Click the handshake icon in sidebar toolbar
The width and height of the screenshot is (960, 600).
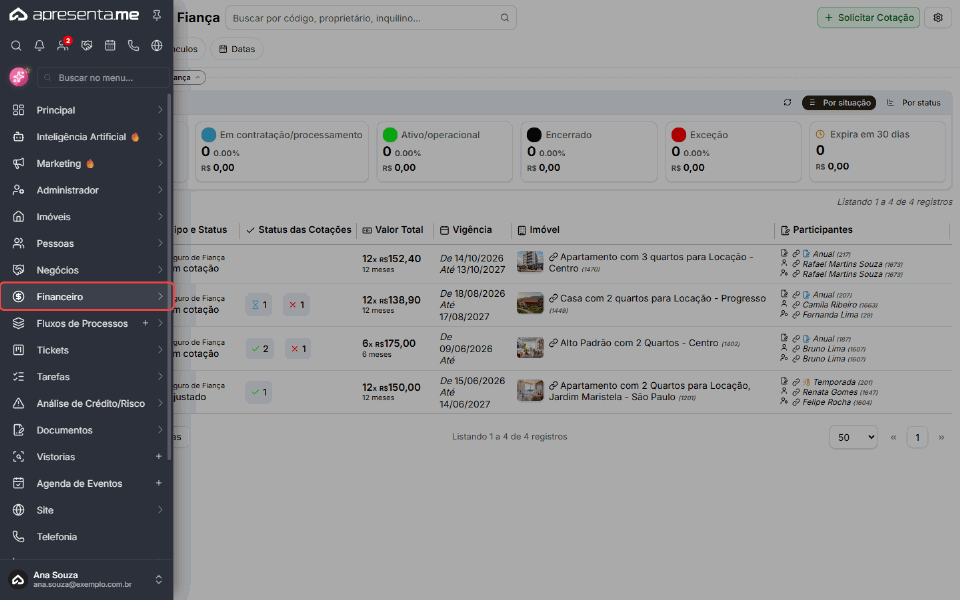(86, 45)
